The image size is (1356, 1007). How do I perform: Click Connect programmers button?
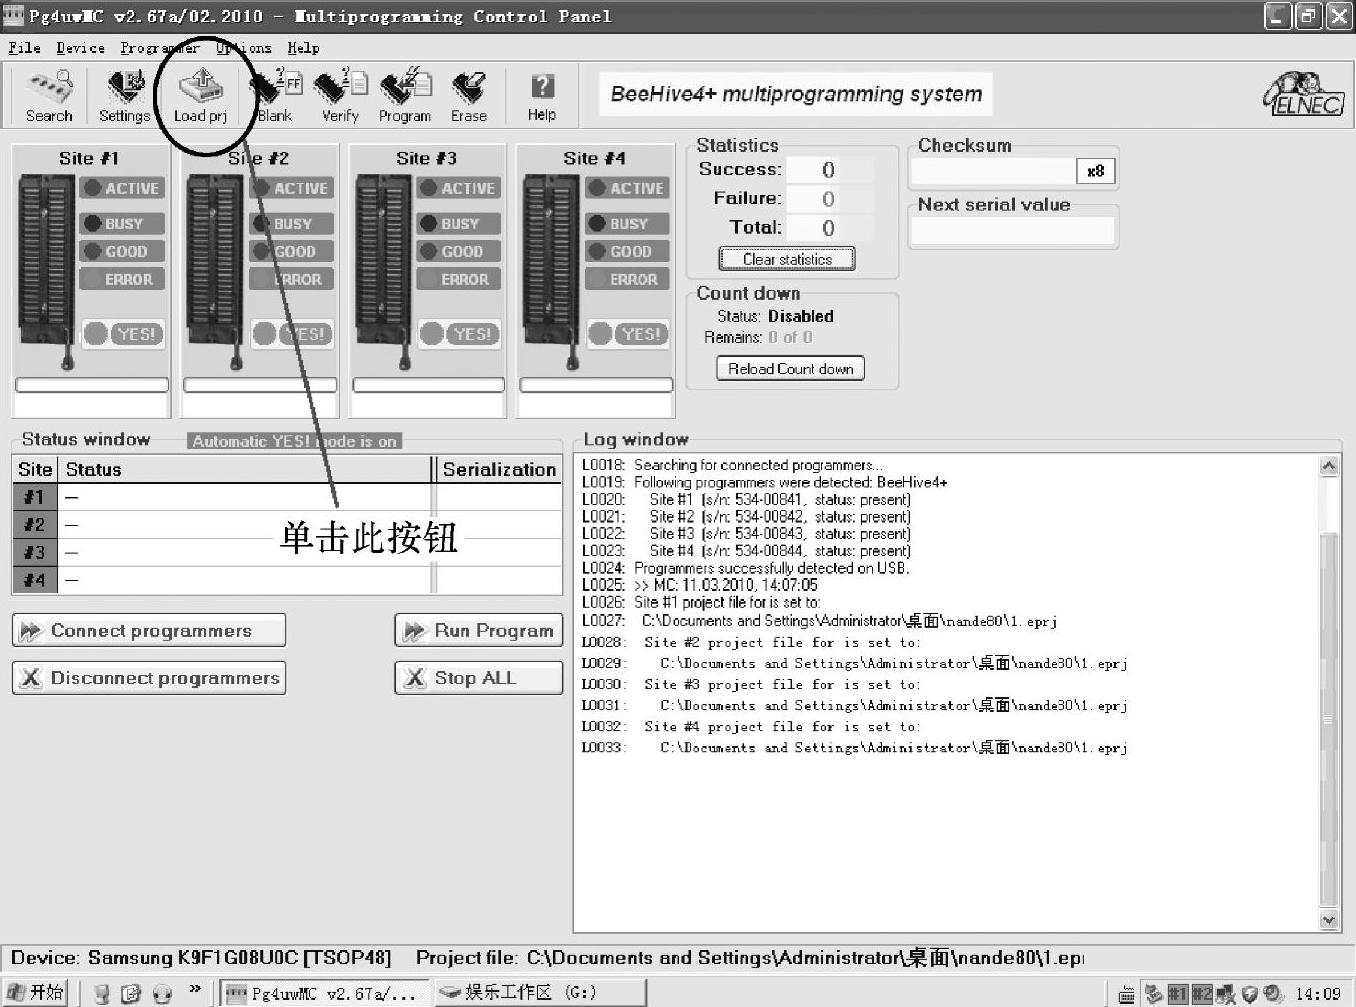149,631
